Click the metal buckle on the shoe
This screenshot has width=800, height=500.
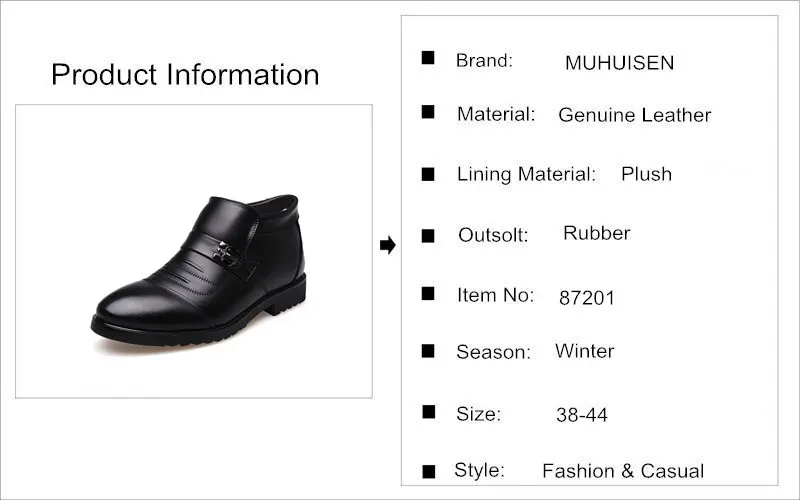(226, 254)
